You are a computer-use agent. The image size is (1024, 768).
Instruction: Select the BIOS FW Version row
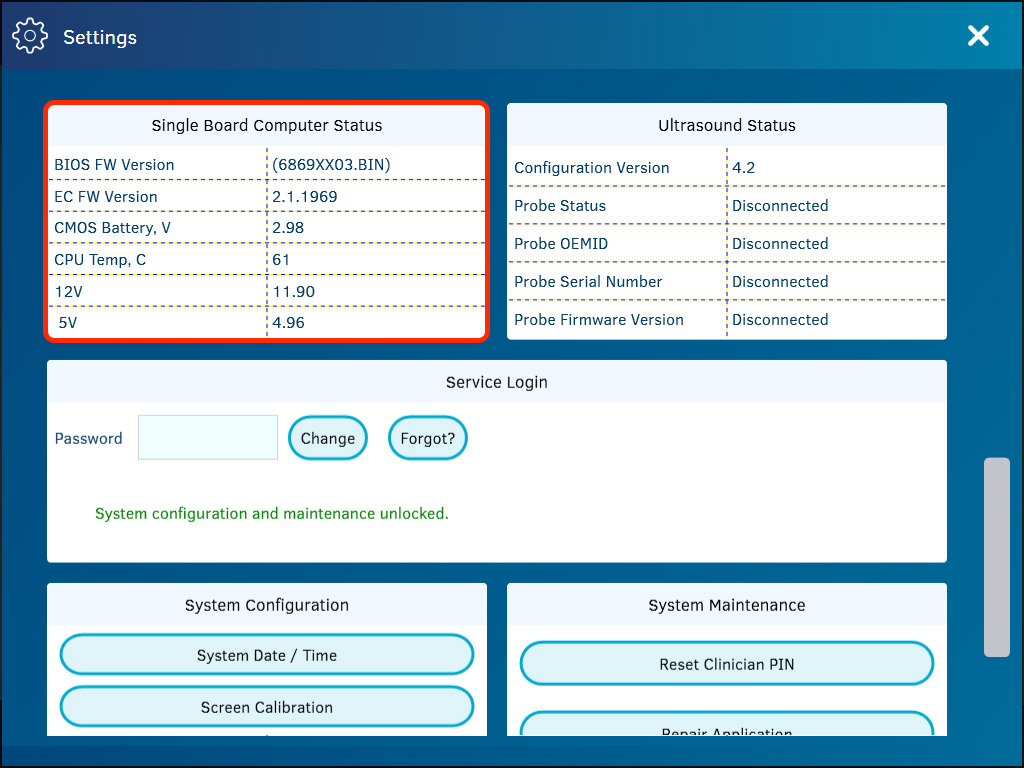coord(113,164)
